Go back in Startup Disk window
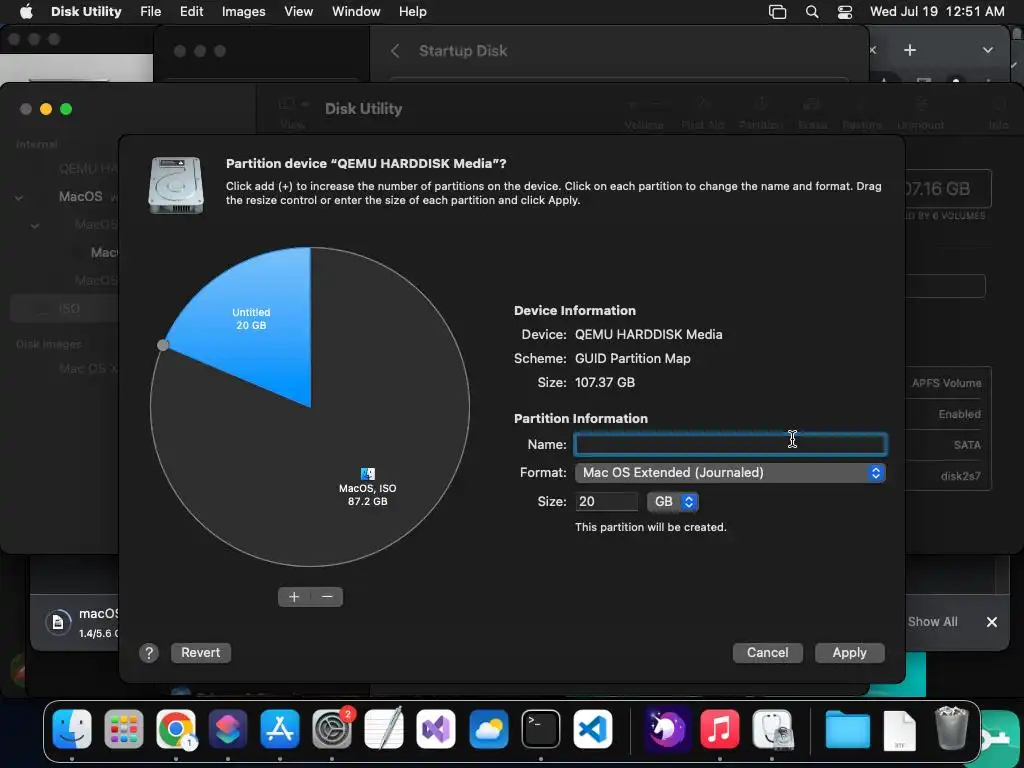1024x768 pixels. (x=394, y=51)
